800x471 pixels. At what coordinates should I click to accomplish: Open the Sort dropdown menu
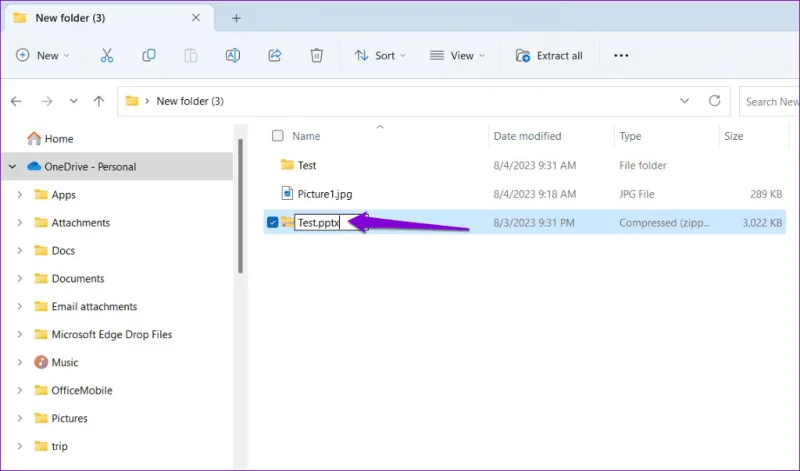[380, 55]
